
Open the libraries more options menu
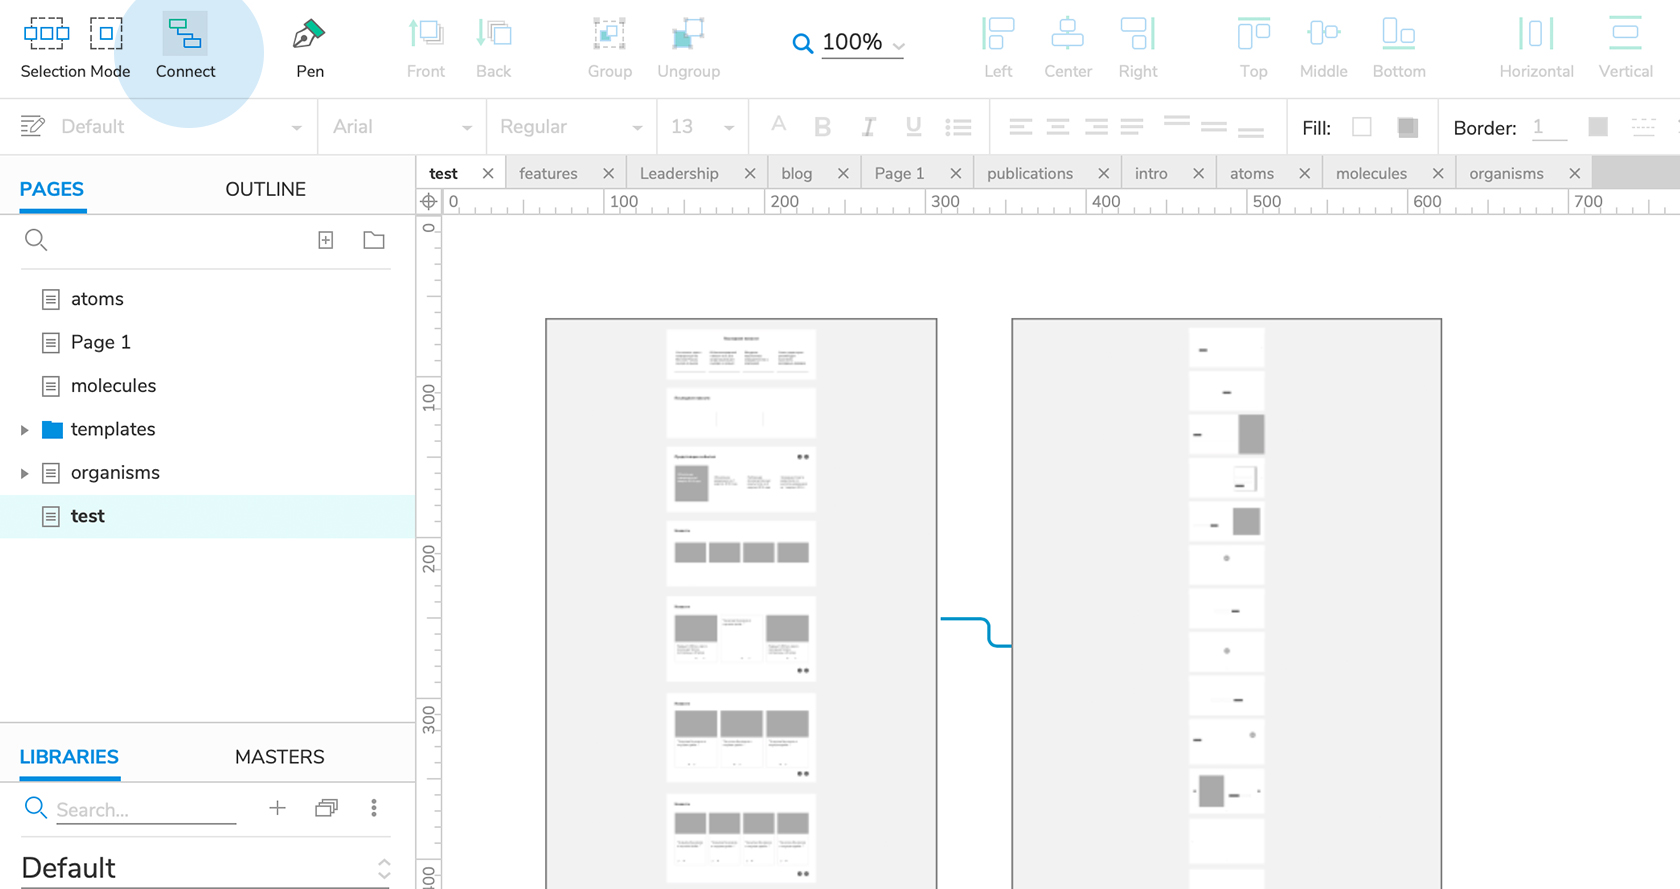374,808
